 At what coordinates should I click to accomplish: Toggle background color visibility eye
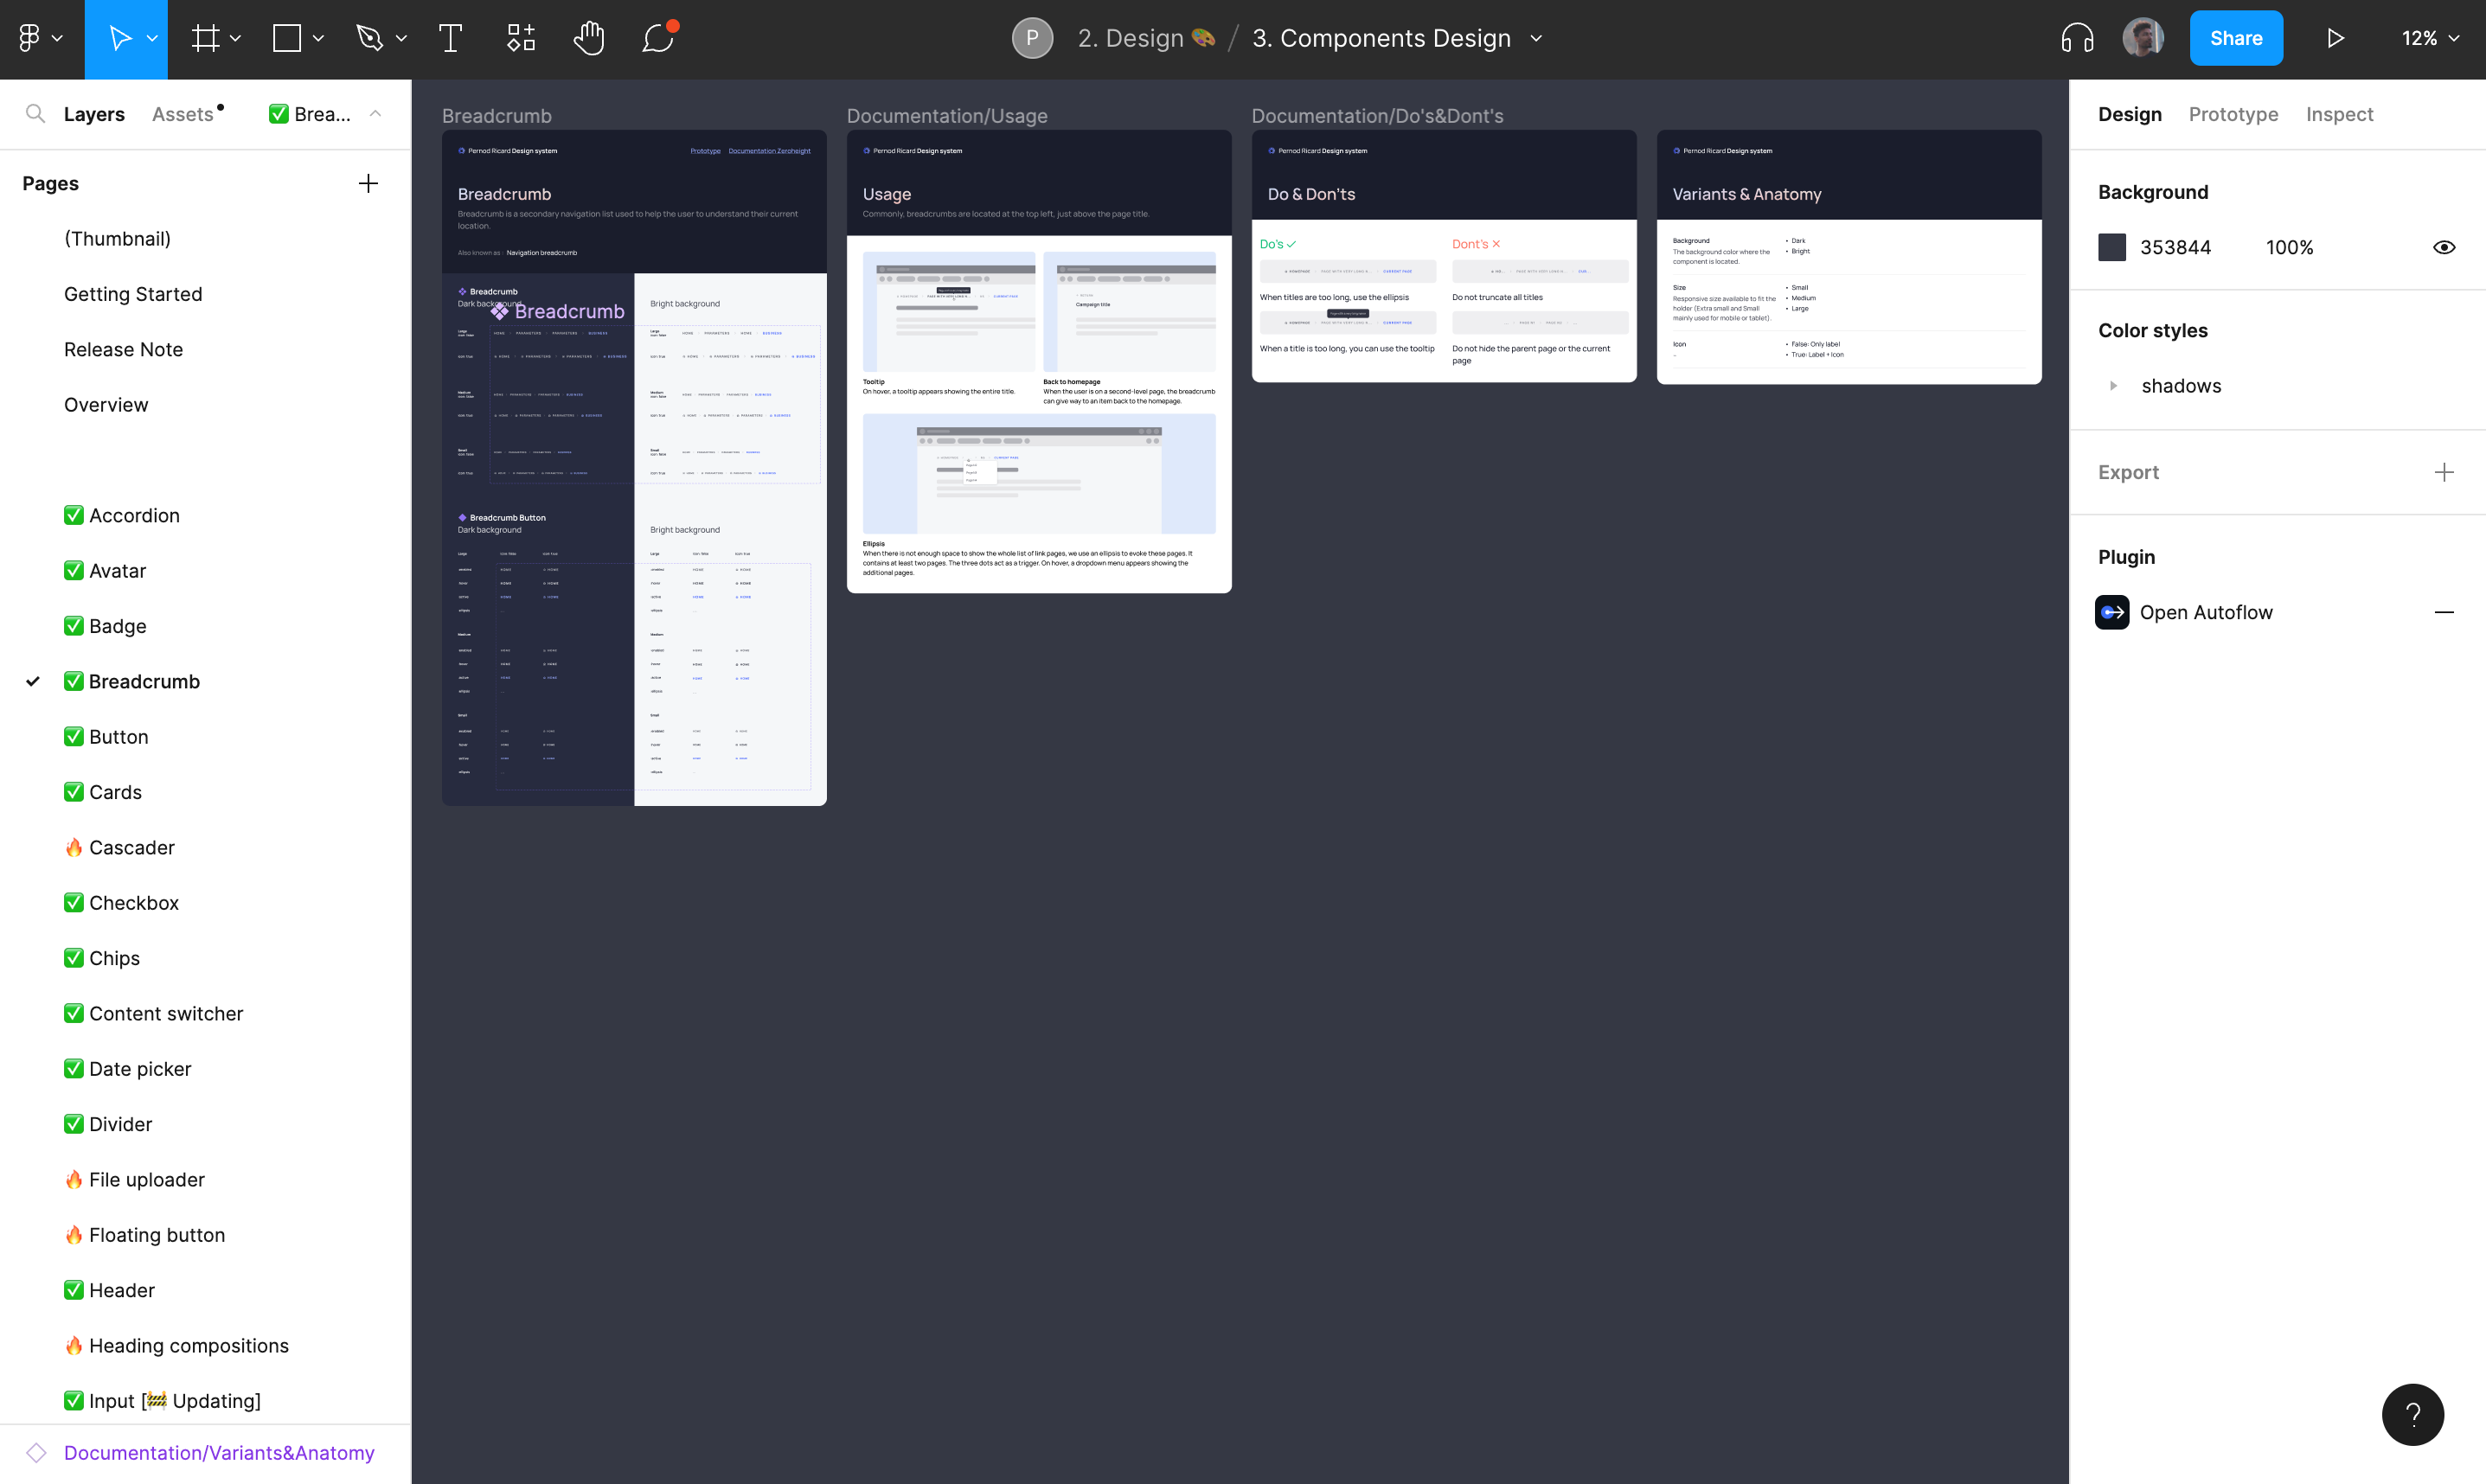(2443, 248)
